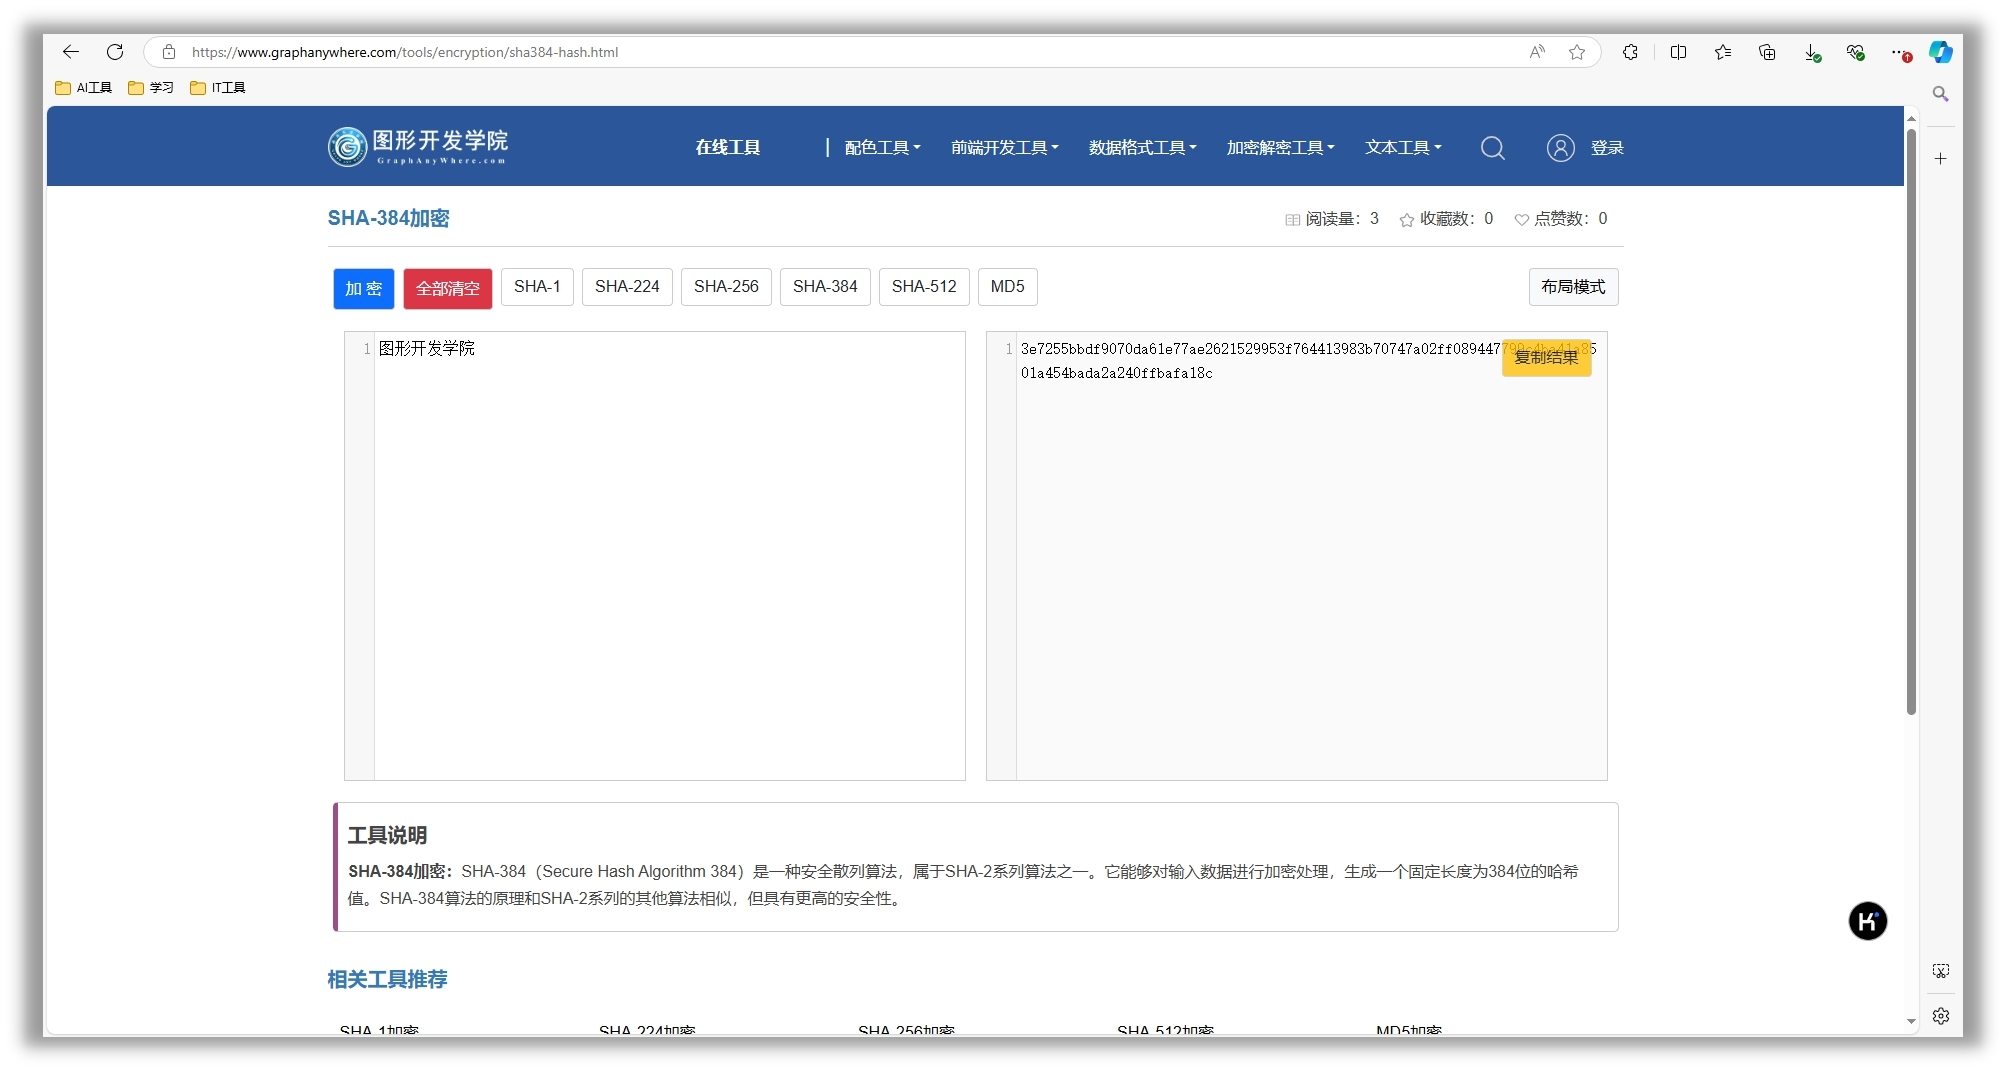2010x1070 pixels.
Task: Reload the page with the refresh icon
Action: (115, 52)
